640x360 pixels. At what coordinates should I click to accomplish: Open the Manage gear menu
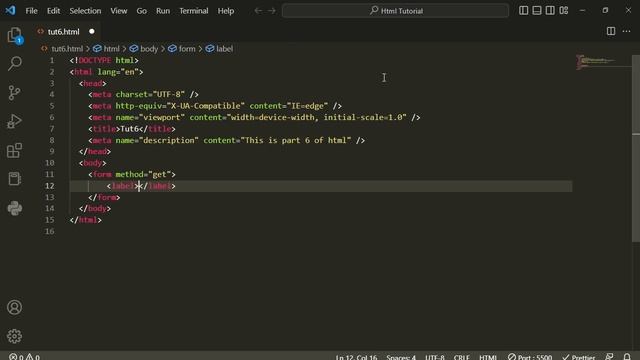[x=15, y=336]
